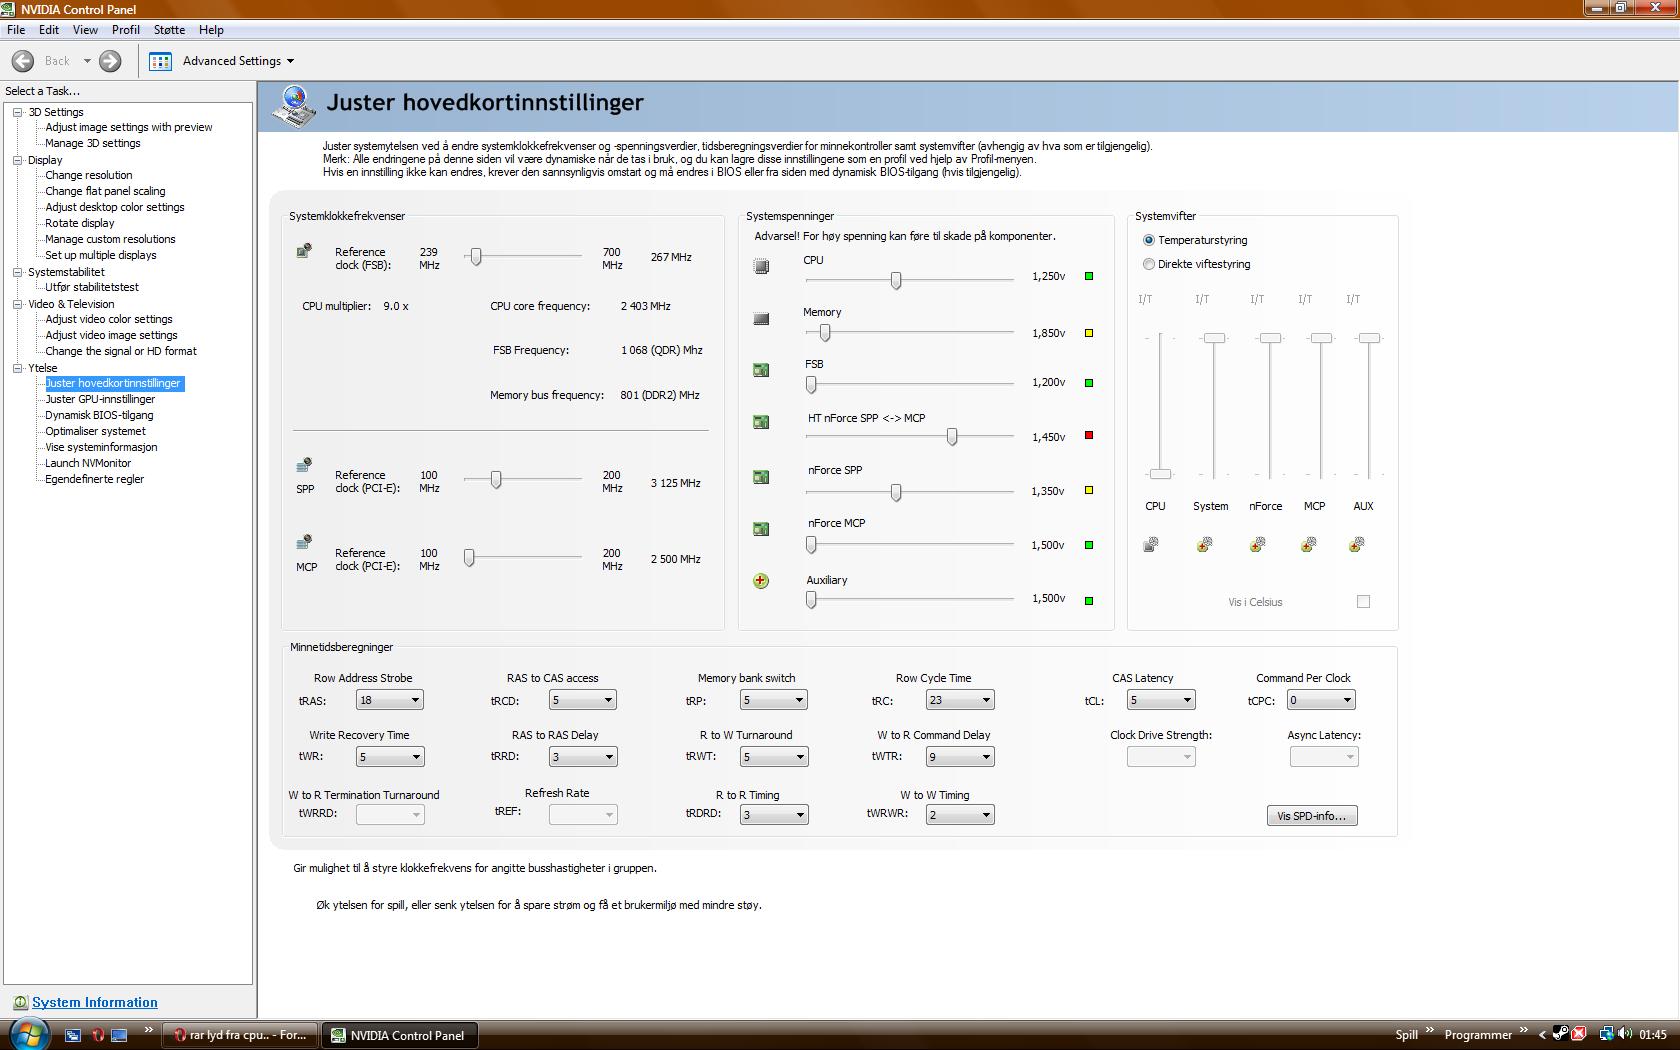1680x1050 pixels.
Task: Select Direkte viftestyring fan mode
Action: tap(1149, 264)
